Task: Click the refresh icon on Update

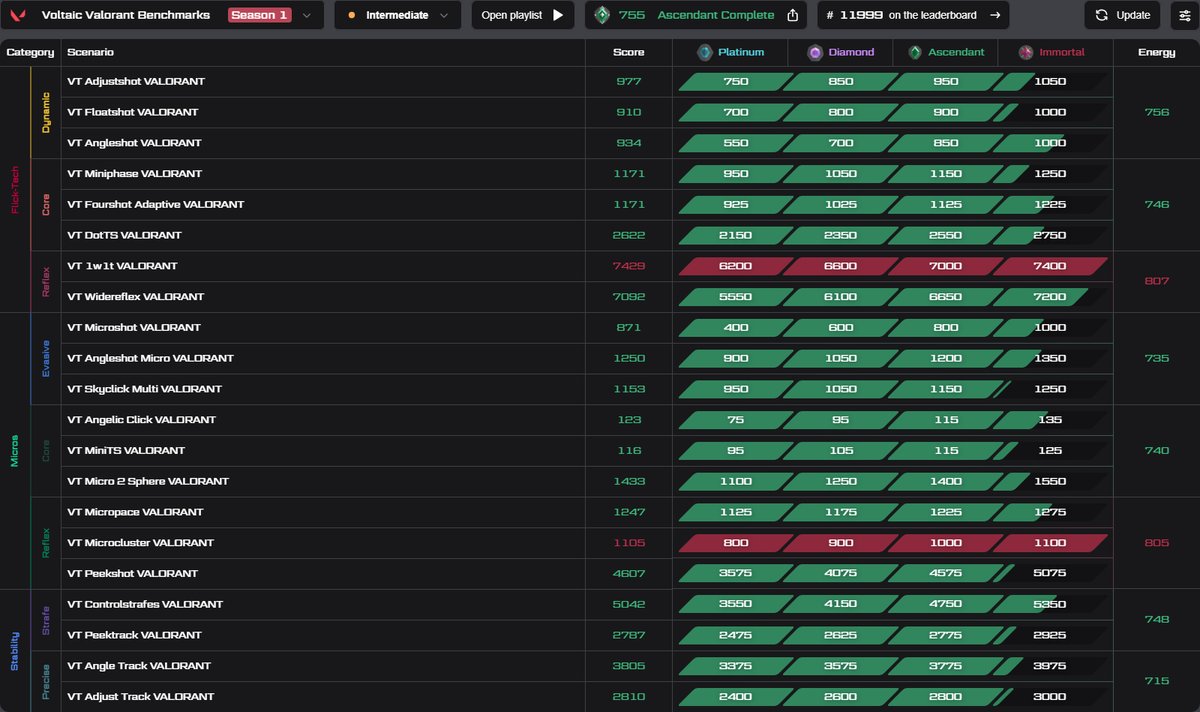Action: click(x=1101, y=15)
